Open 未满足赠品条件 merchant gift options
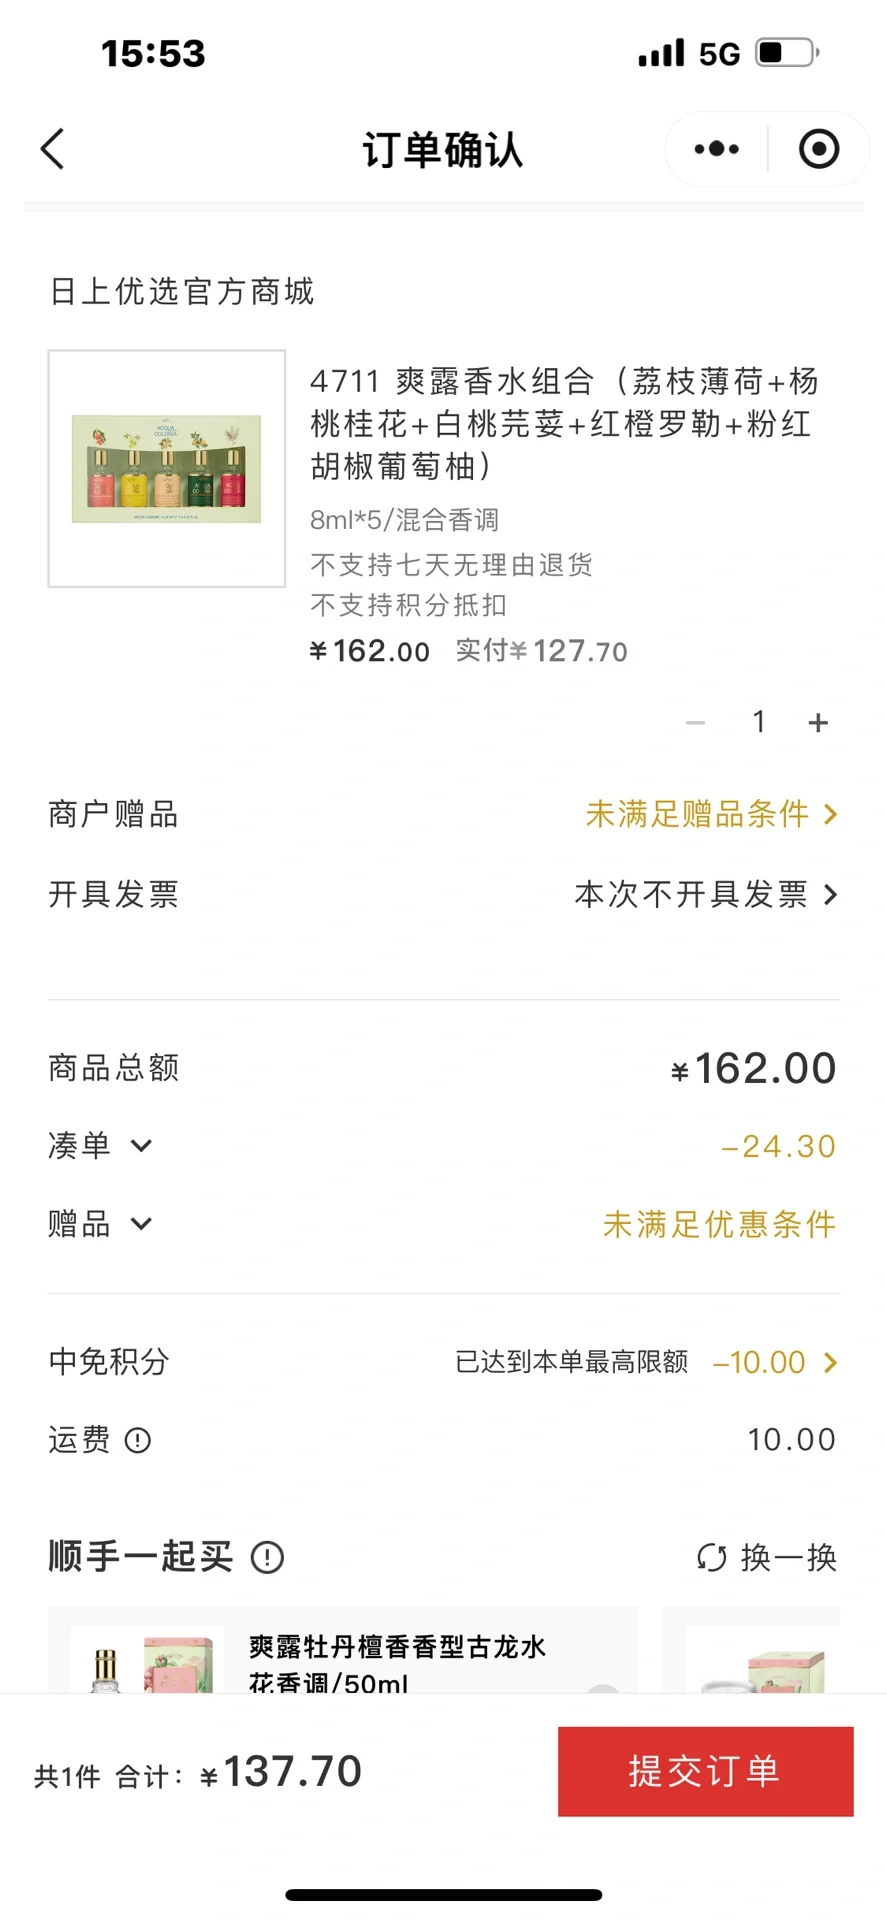 tap(710, 814)
